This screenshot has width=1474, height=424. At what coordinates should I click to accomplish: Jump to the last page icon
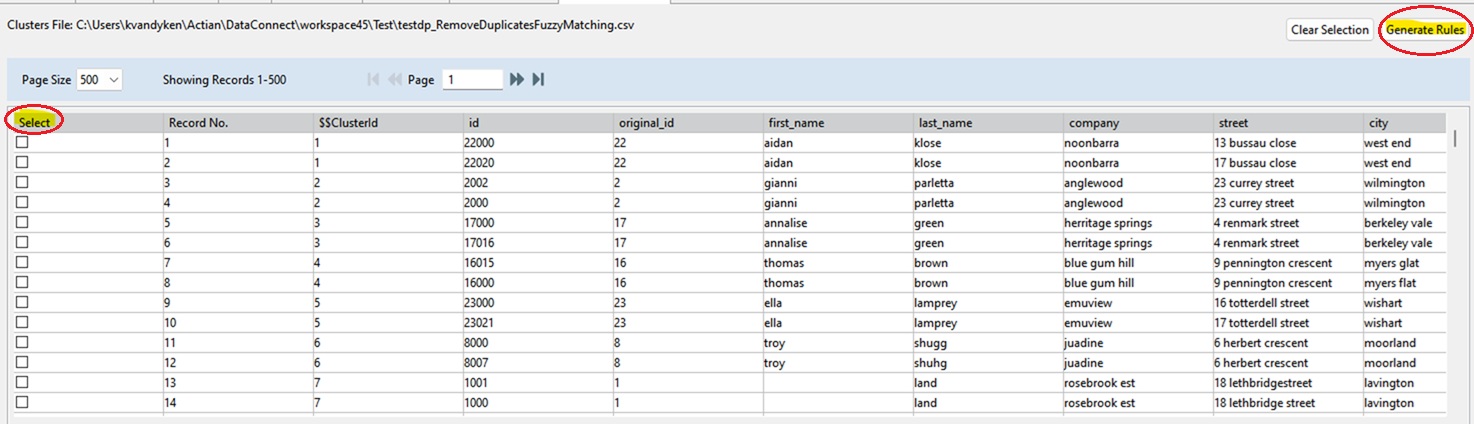pos(538,80)
